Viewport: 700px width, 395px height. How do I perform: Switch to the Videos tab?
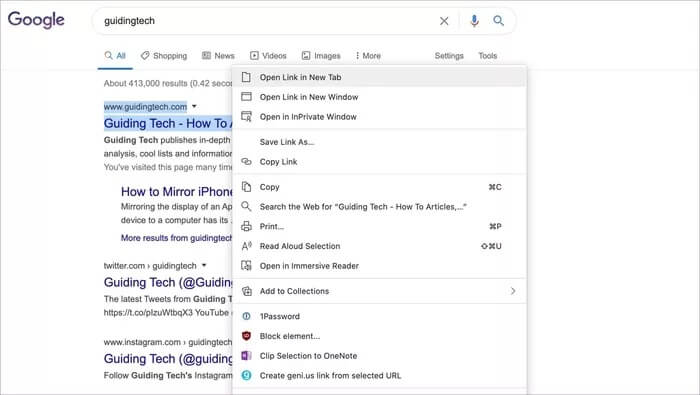coord(268,56)
